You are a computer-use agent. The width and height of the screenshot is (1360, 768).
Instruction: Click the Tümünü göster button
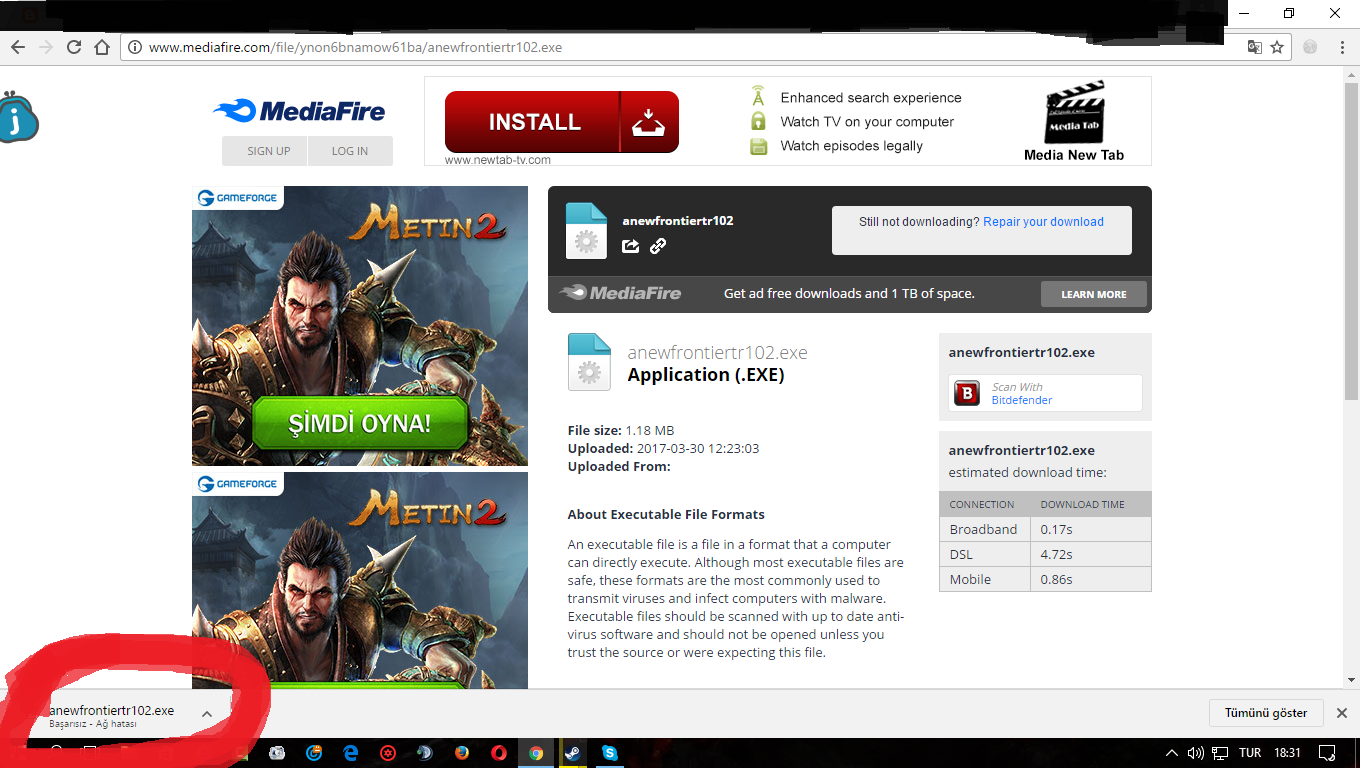1265,713
